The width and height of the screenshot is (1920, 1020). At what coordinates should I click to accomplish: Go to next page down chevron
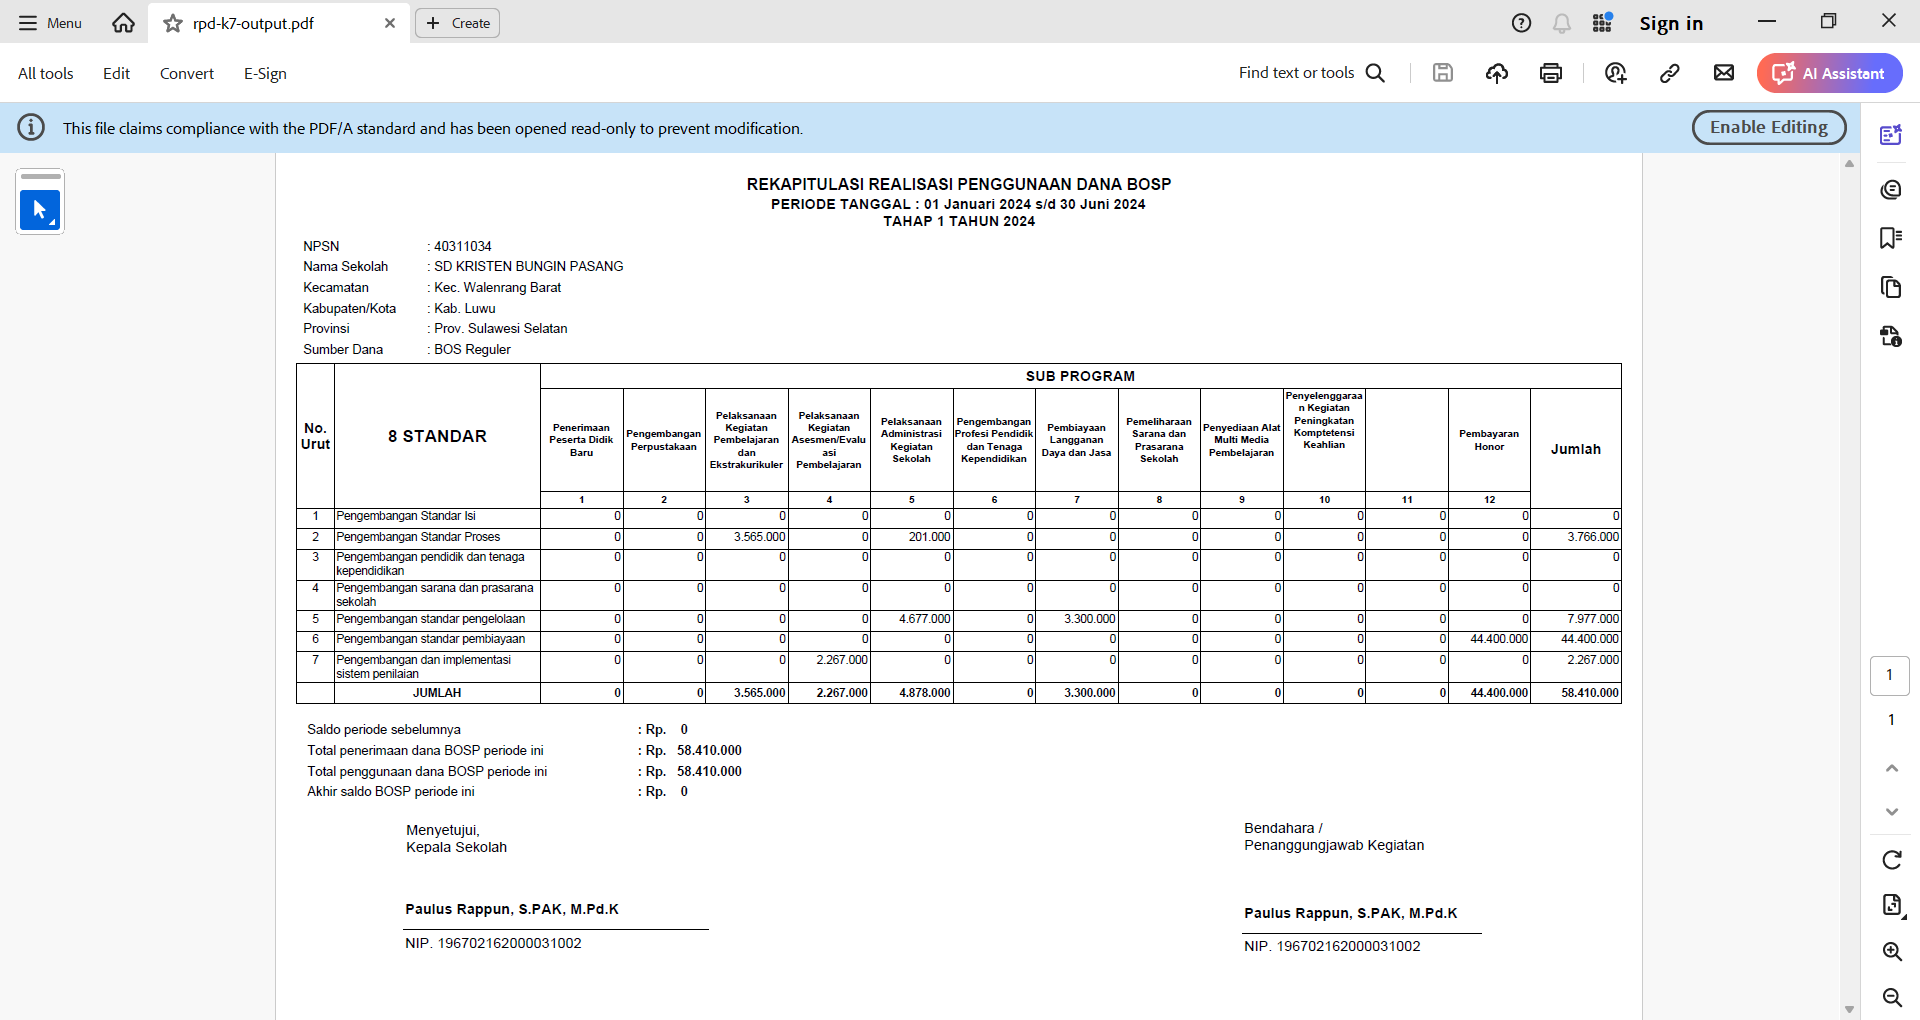pos(1891,812)
